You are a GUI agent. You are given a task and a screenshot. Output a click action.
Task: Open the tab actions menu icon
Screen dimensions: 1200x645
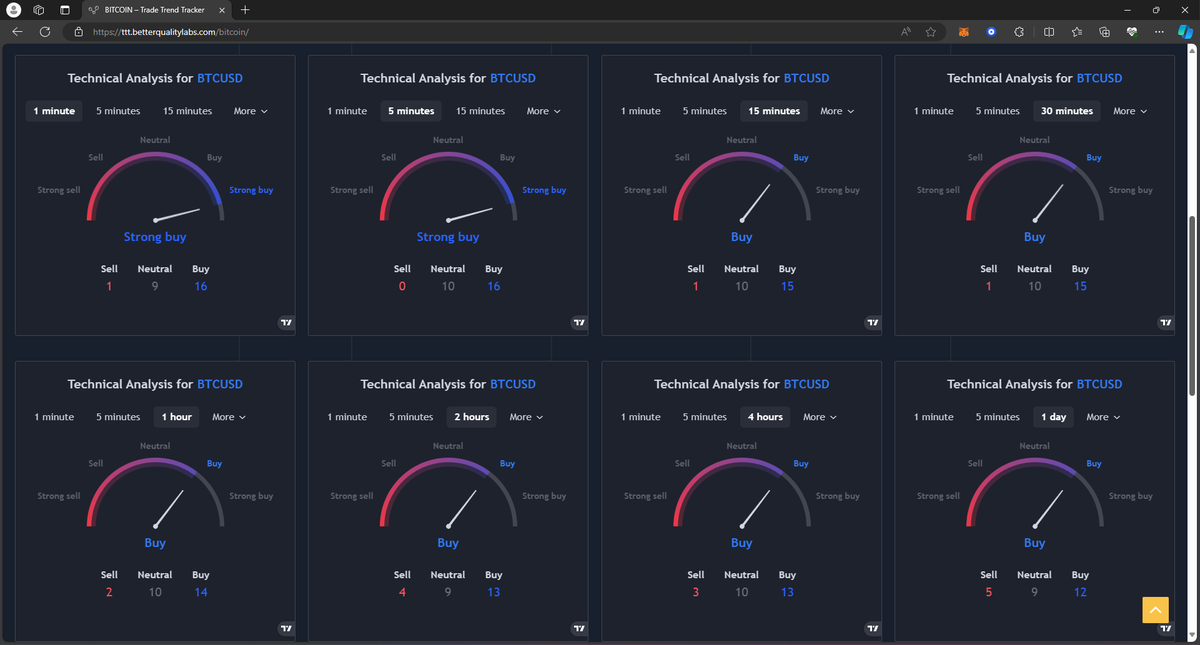click(x=65, y=10)
